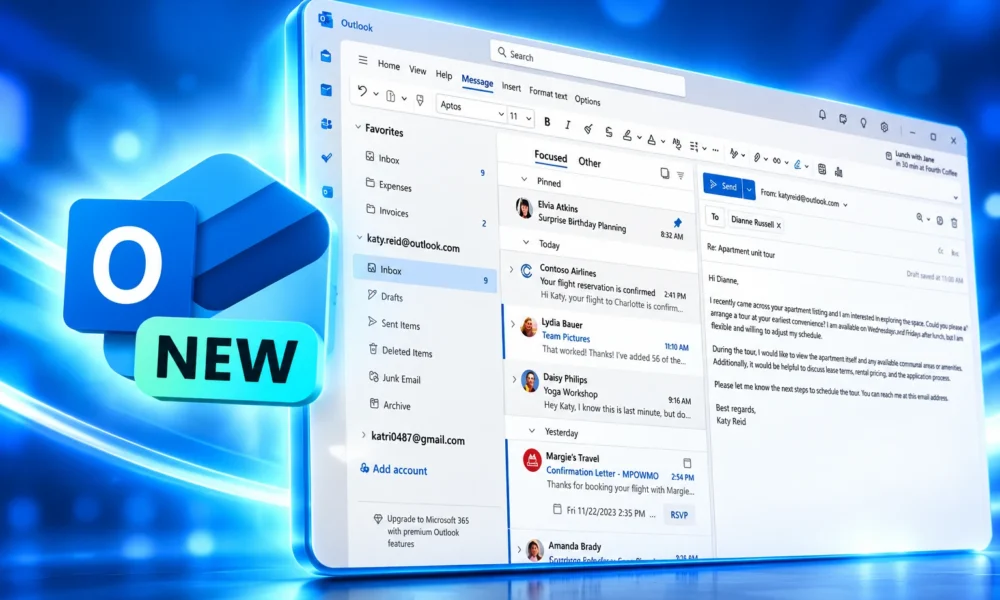Open the To Do checkmark icon

pos(327,157)
